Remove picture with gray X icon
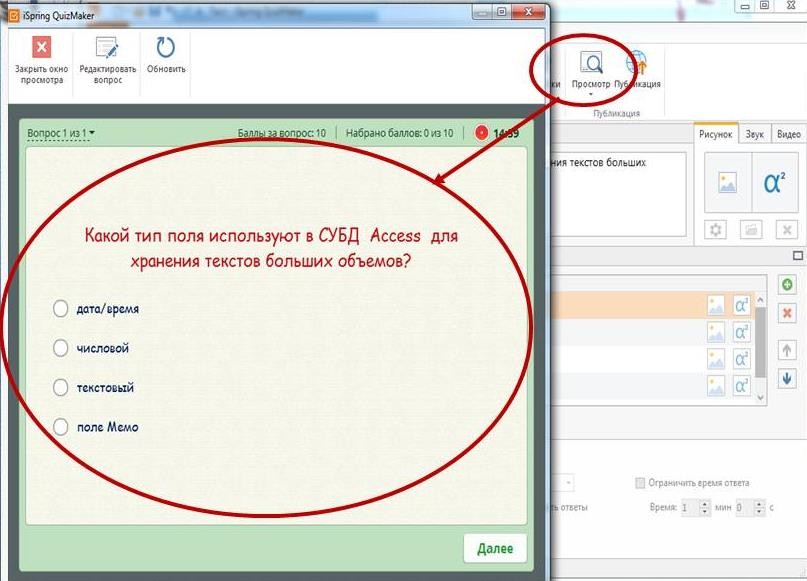Viewport: 807px width, 581px height. [786, 230]
